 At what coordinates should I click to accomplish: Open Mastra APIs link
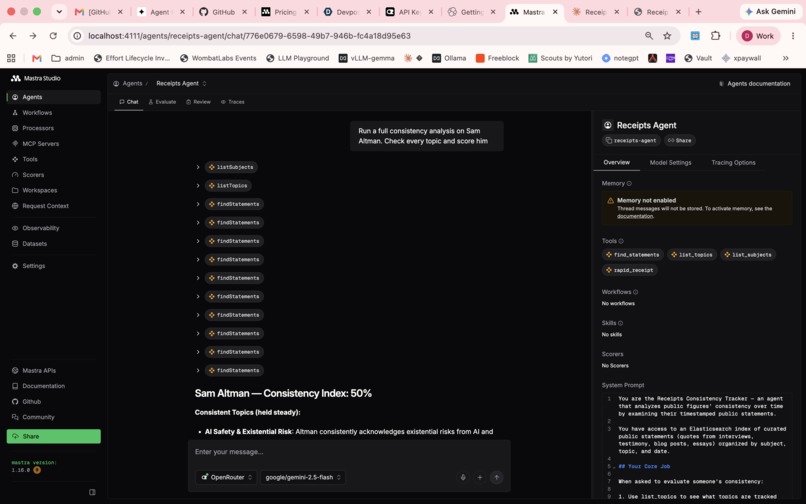pos(53,370)
